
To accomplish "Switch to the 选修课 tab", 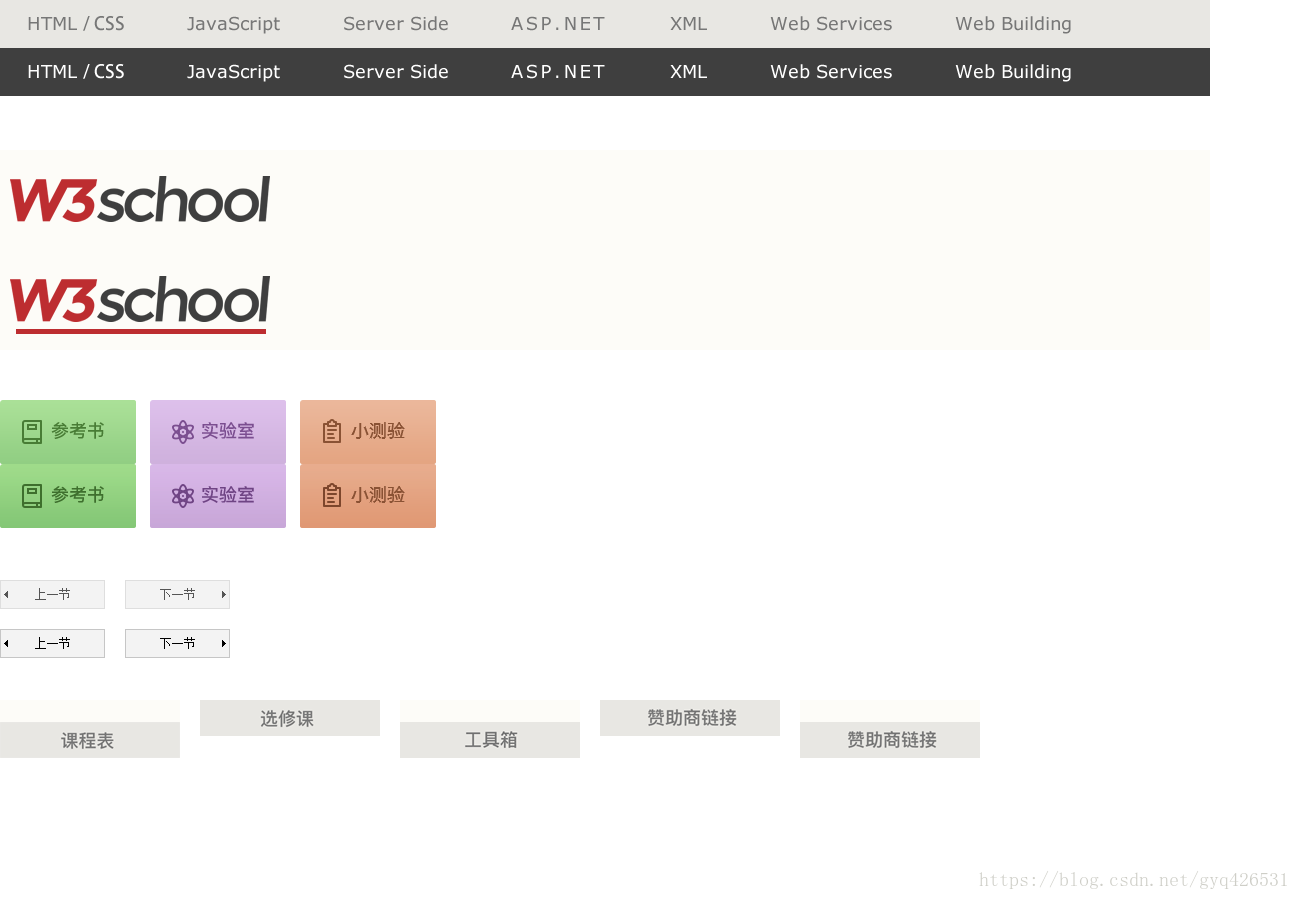I will [290, 718].
